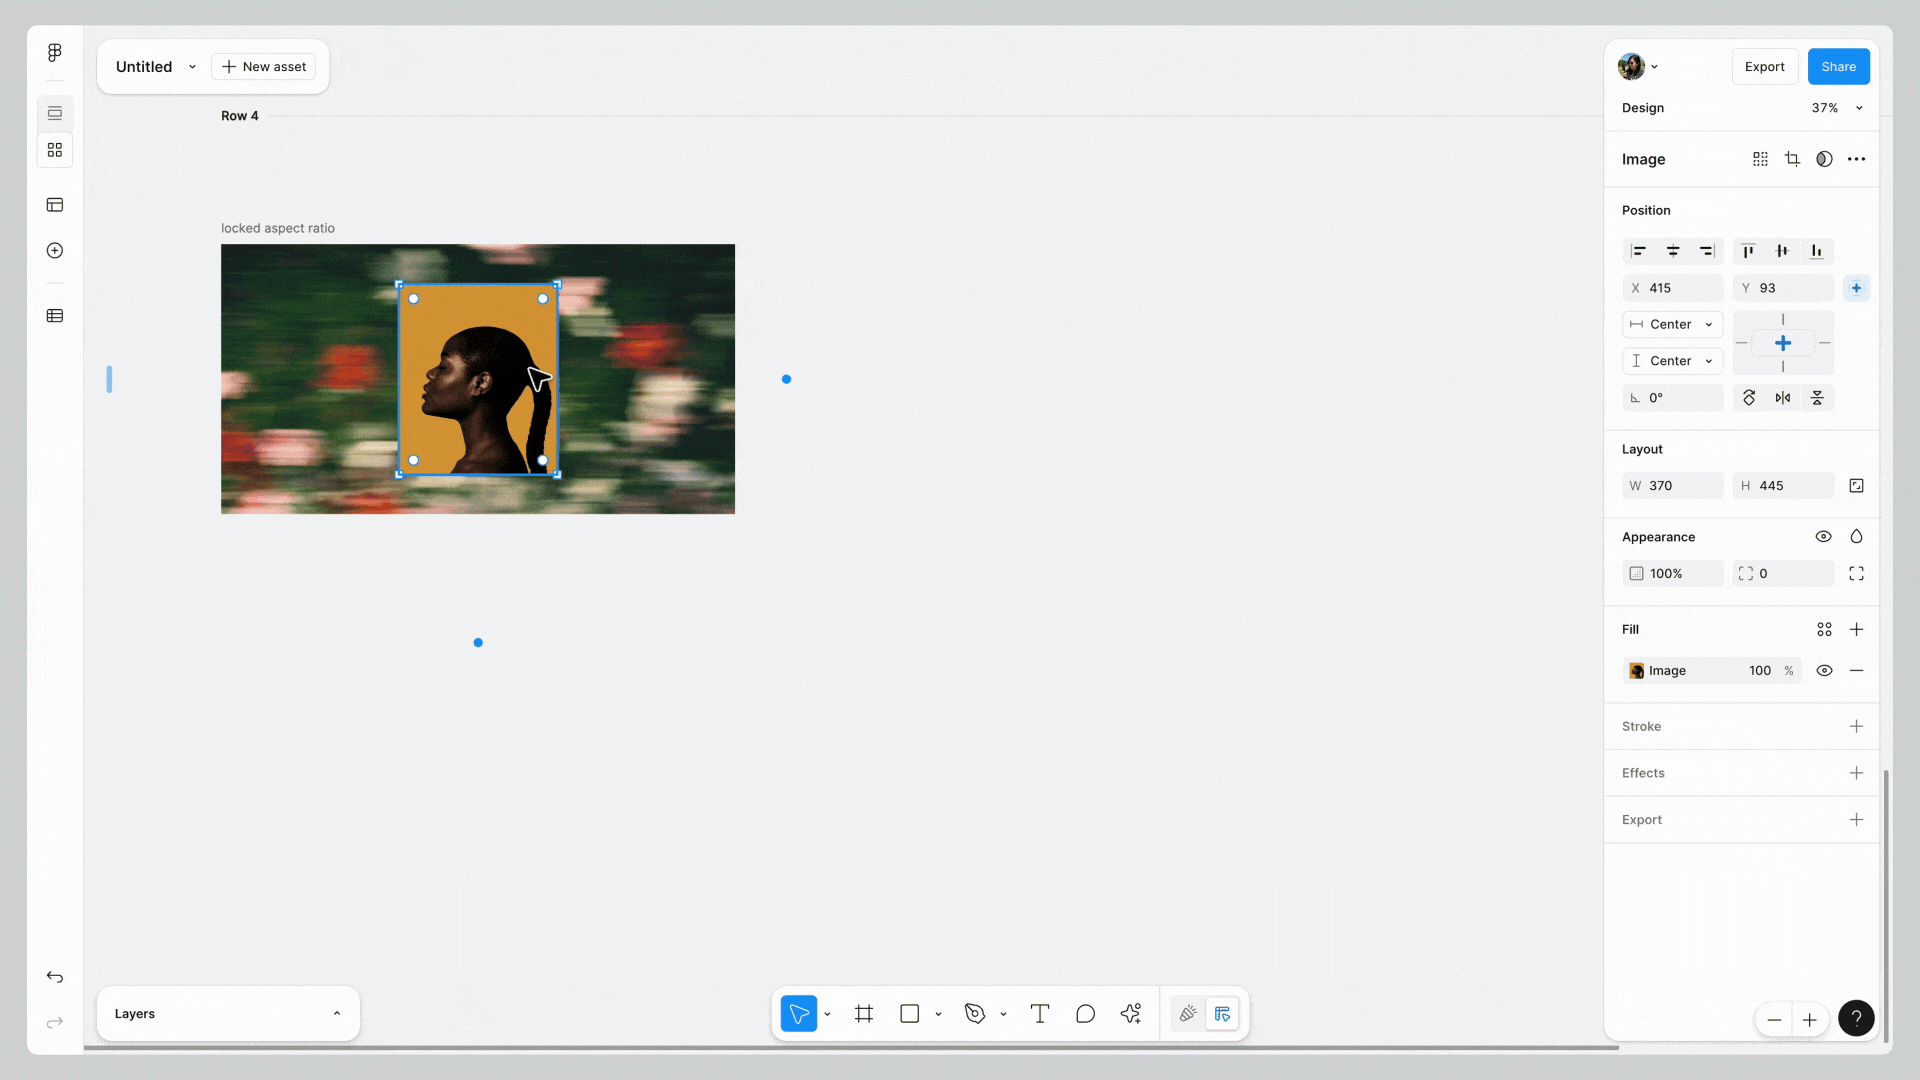1920x1080 pixels.
Task: Expand the Untitled file name dropdown
Action: coord(192,67)
